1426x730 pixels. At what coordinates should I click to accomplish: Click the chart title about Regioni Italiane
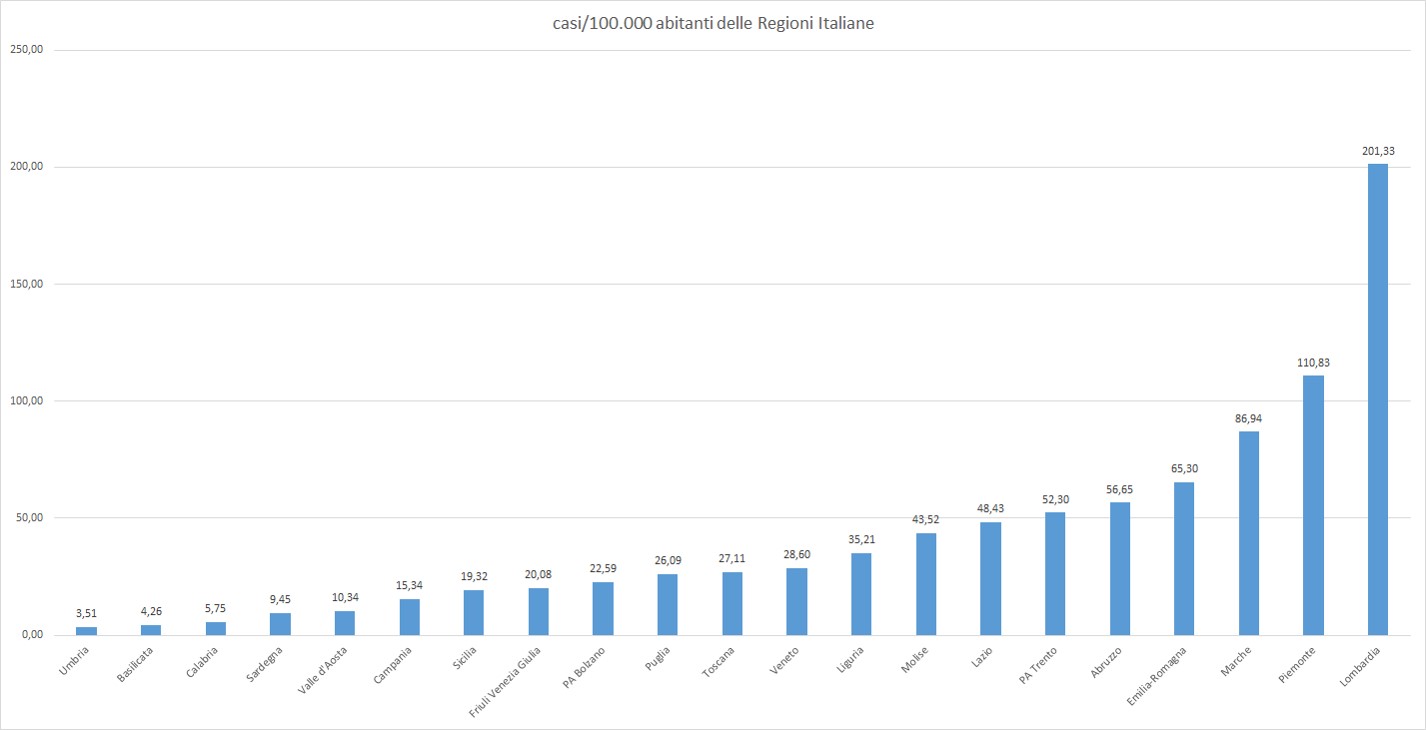[713, 24]
